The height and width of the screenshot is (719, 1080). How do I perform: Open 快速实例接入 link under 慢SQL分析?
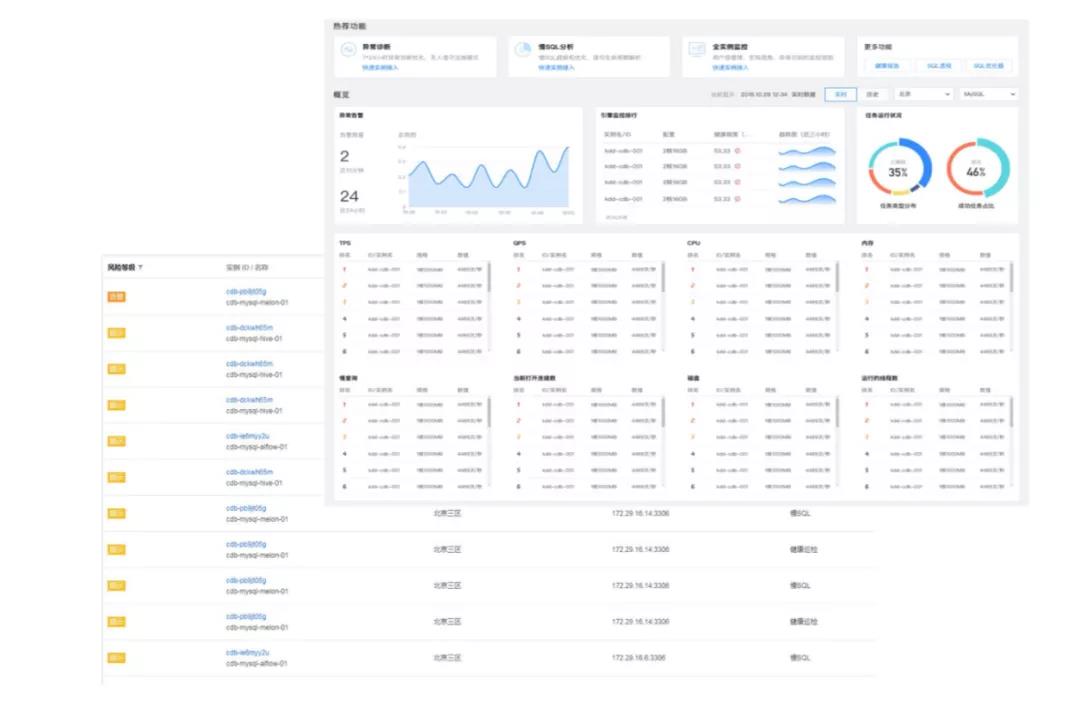(x=556, y=67)
